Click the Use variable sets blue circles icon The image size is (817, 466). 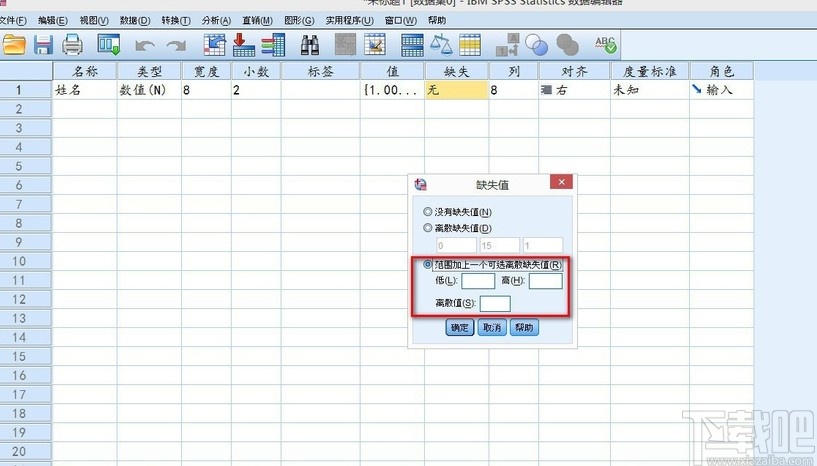coord(536,45)
